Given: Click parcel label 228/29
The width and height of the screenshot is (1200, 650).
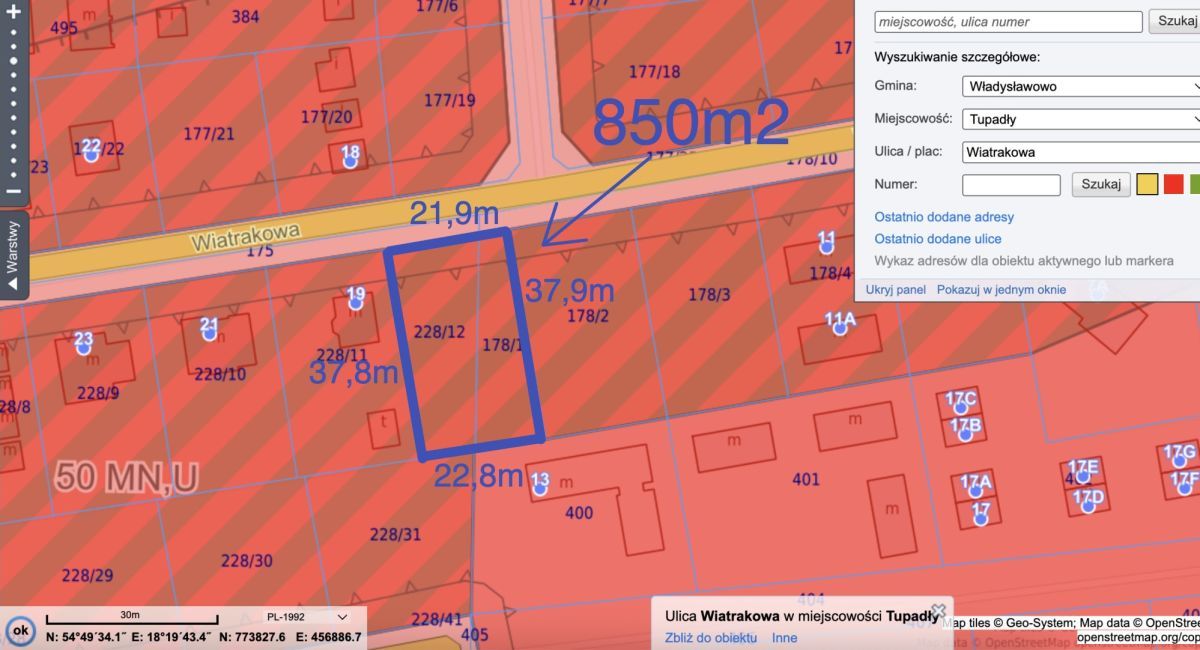Looking at the screenshot, I should (x=87, y=575).
